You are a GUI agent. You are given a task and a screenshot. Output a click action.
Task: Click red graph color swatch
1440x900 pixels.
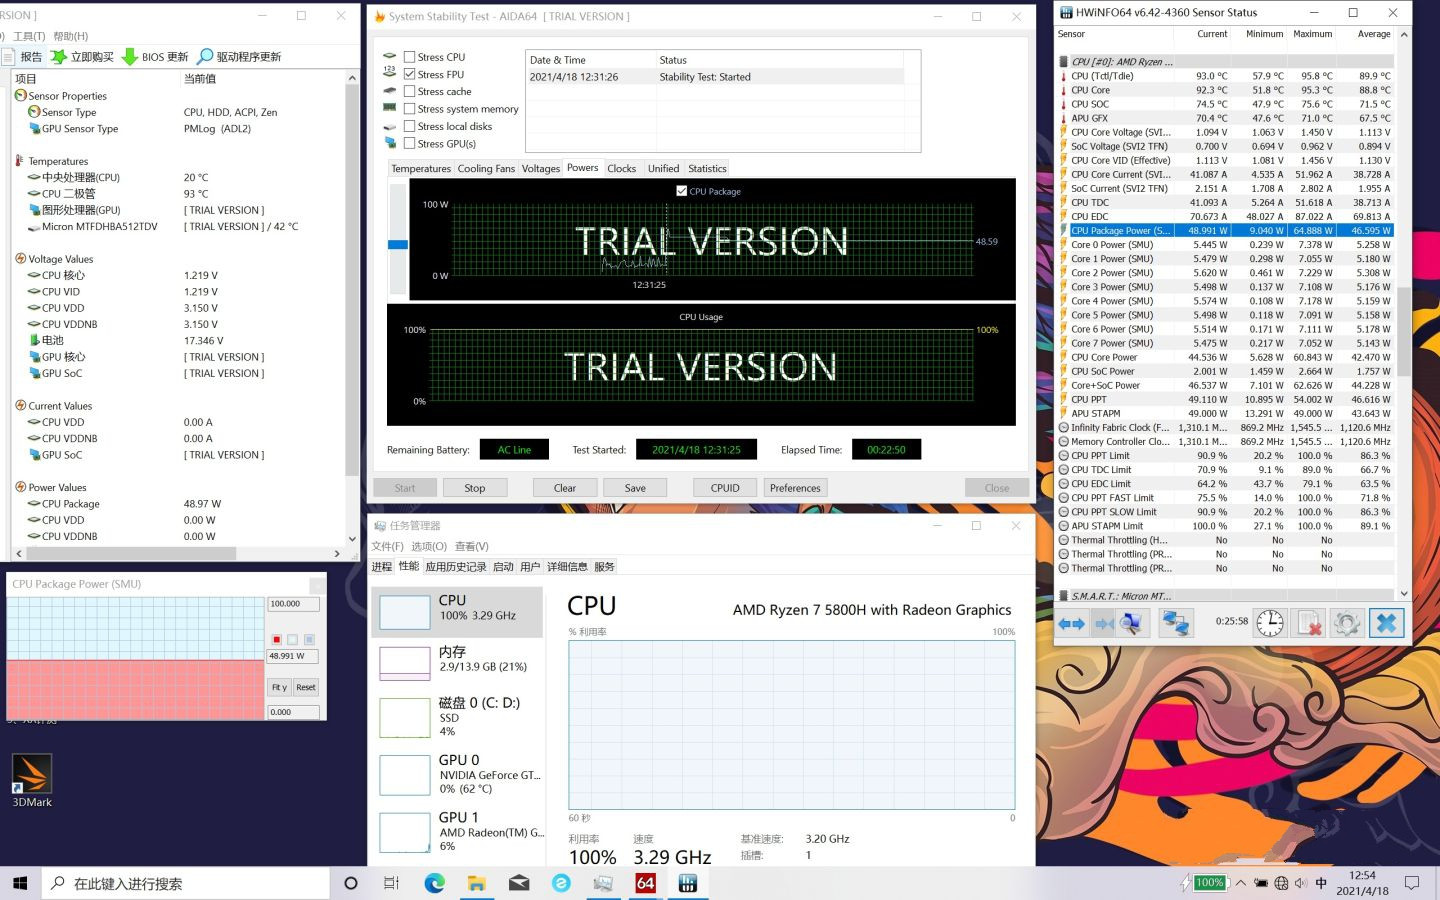[277, 639]
